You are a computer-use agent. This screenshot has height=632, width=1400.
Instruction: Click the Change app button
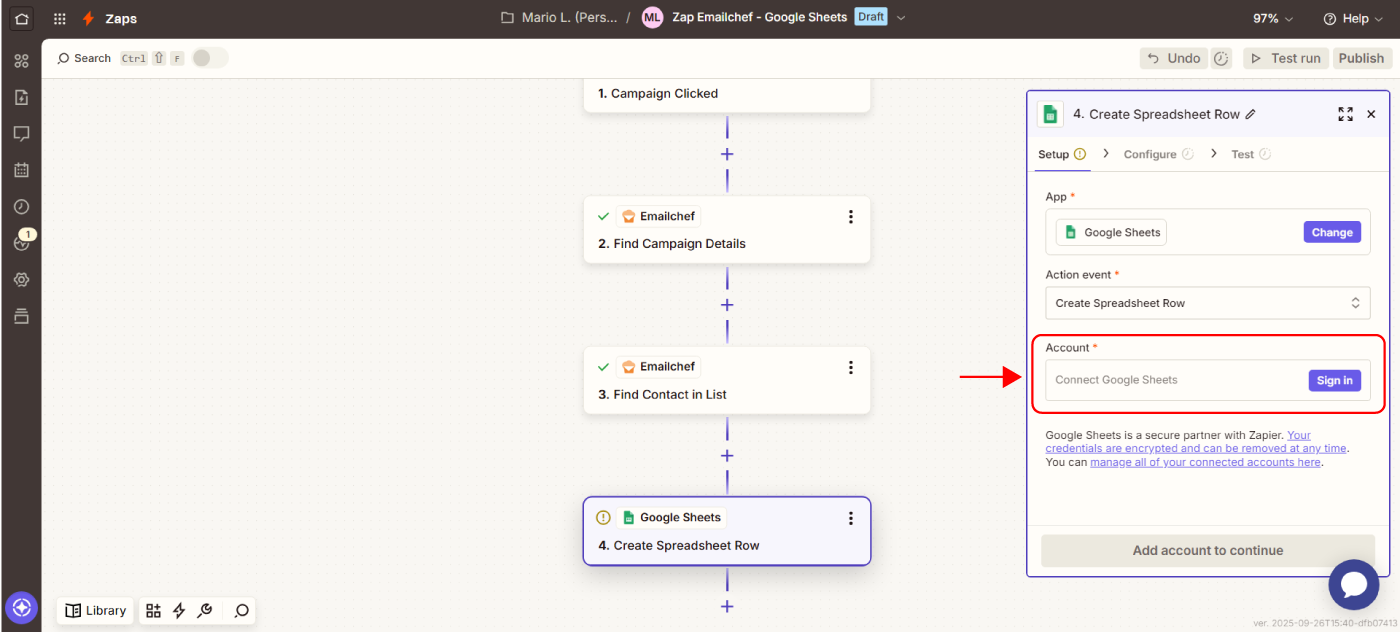(x=1331, y=232)
